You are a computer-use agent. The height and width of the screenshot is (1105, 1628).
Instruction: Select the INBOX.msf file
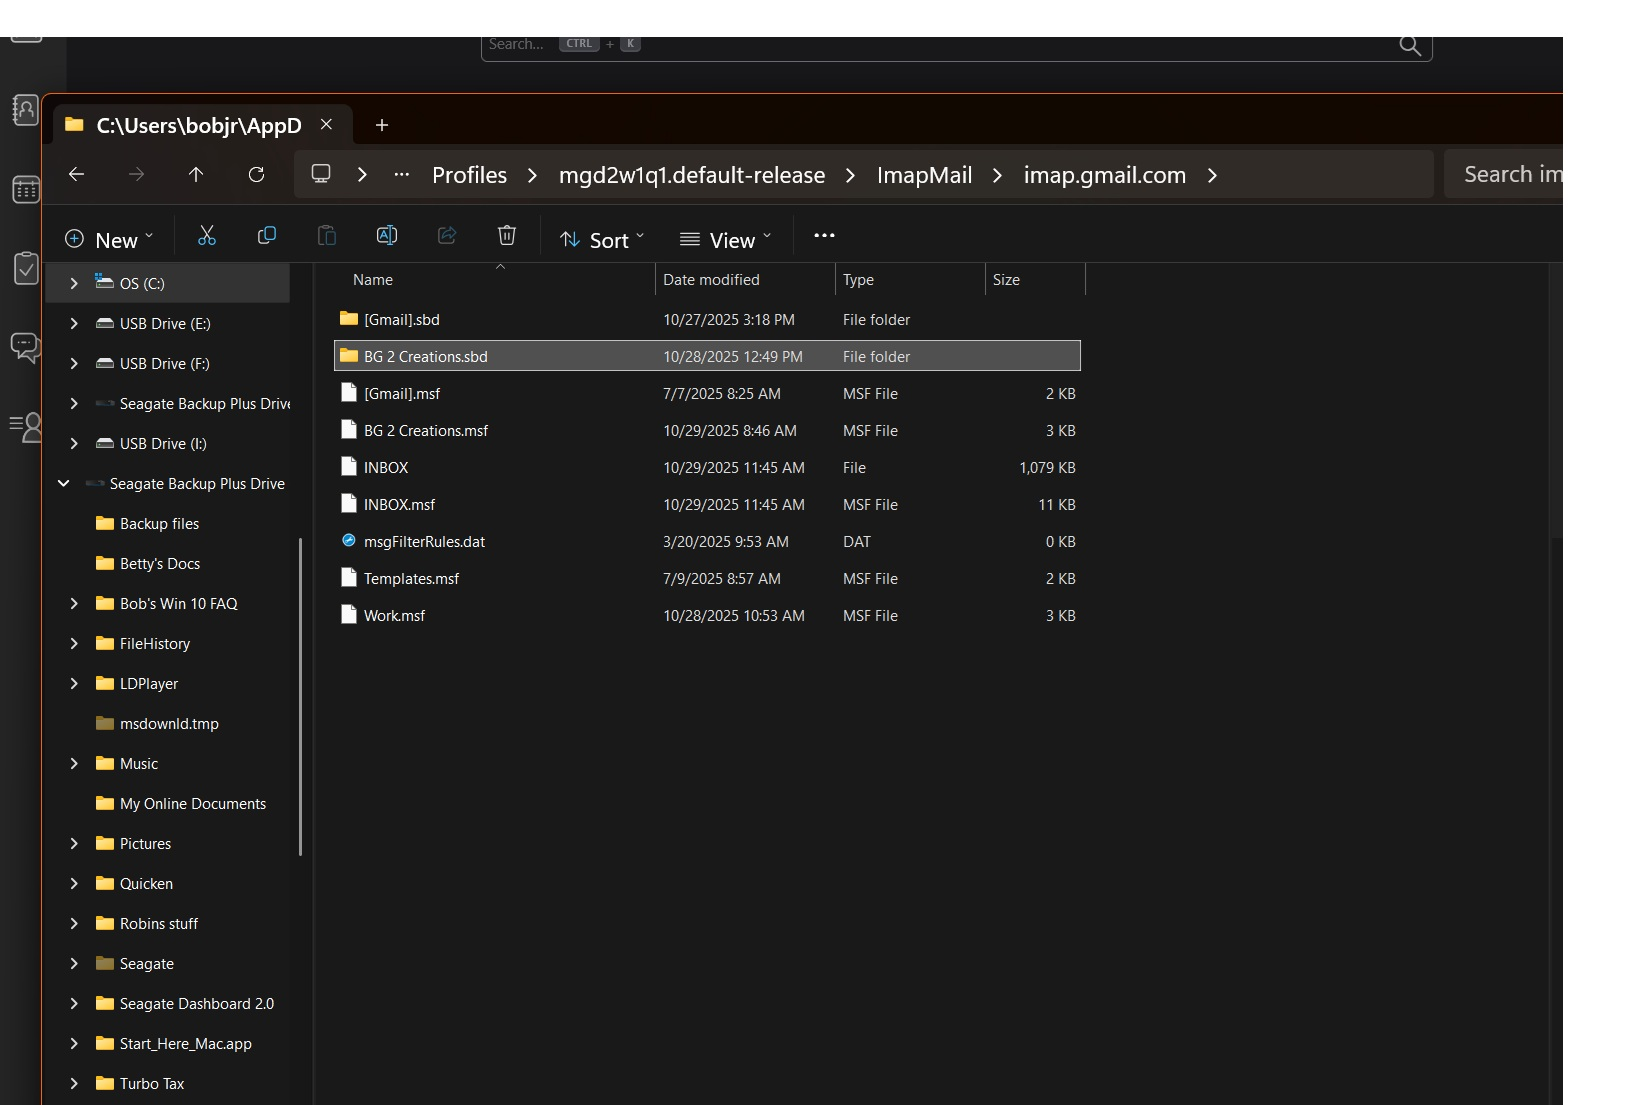tap(399, 505)
